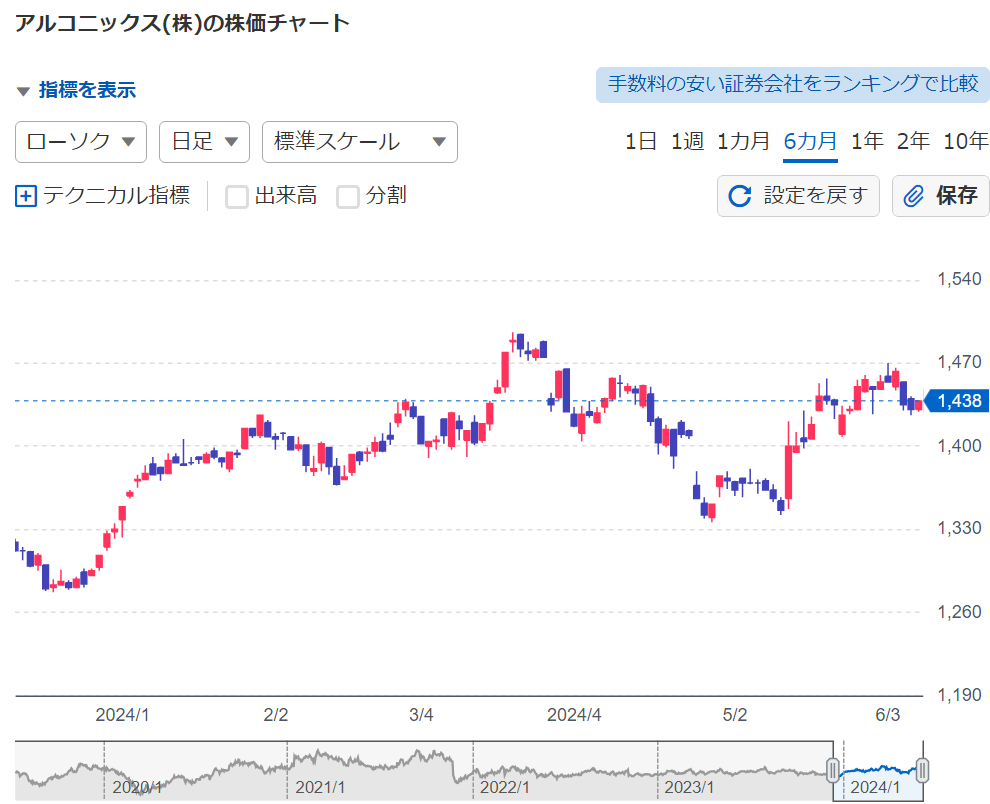Click the 1,330 price axis label
990x804 pixels.
[x=959, y=528]
